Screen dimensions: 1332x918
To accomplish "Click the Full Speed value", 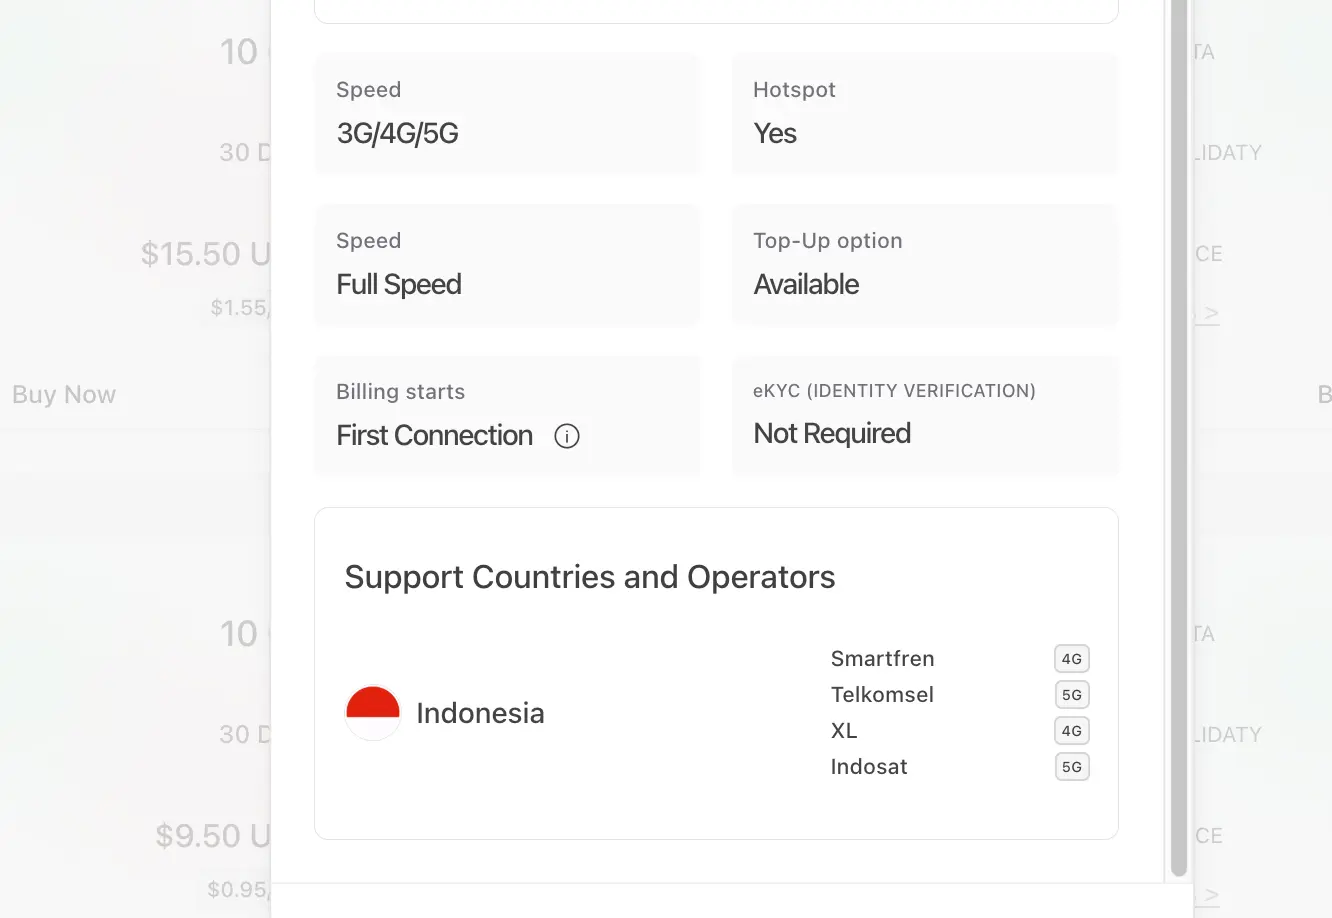I will (399, 285).
